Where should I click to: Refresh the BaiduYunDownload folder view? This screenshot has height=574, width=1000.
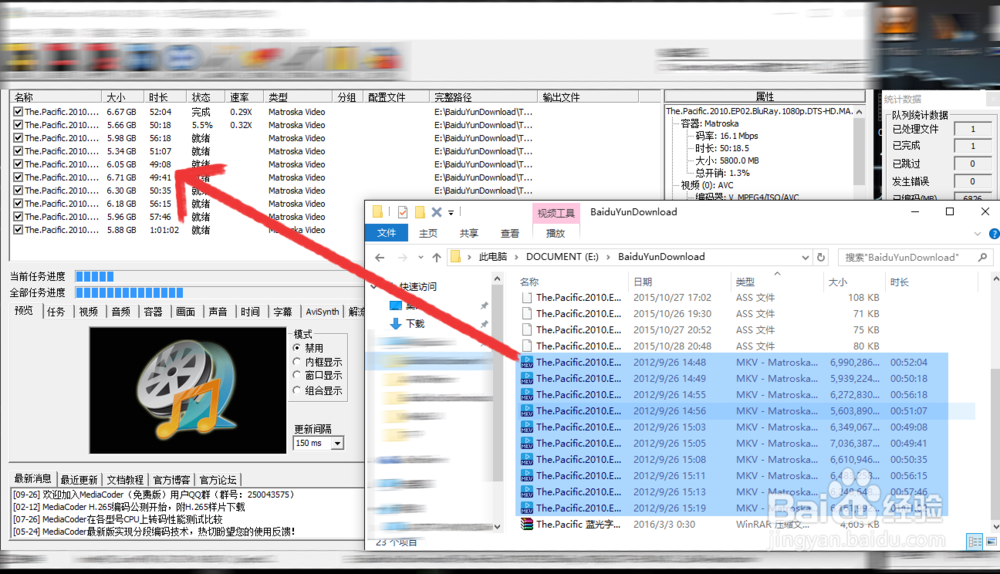pyautogui.click(x=821, y=257)
